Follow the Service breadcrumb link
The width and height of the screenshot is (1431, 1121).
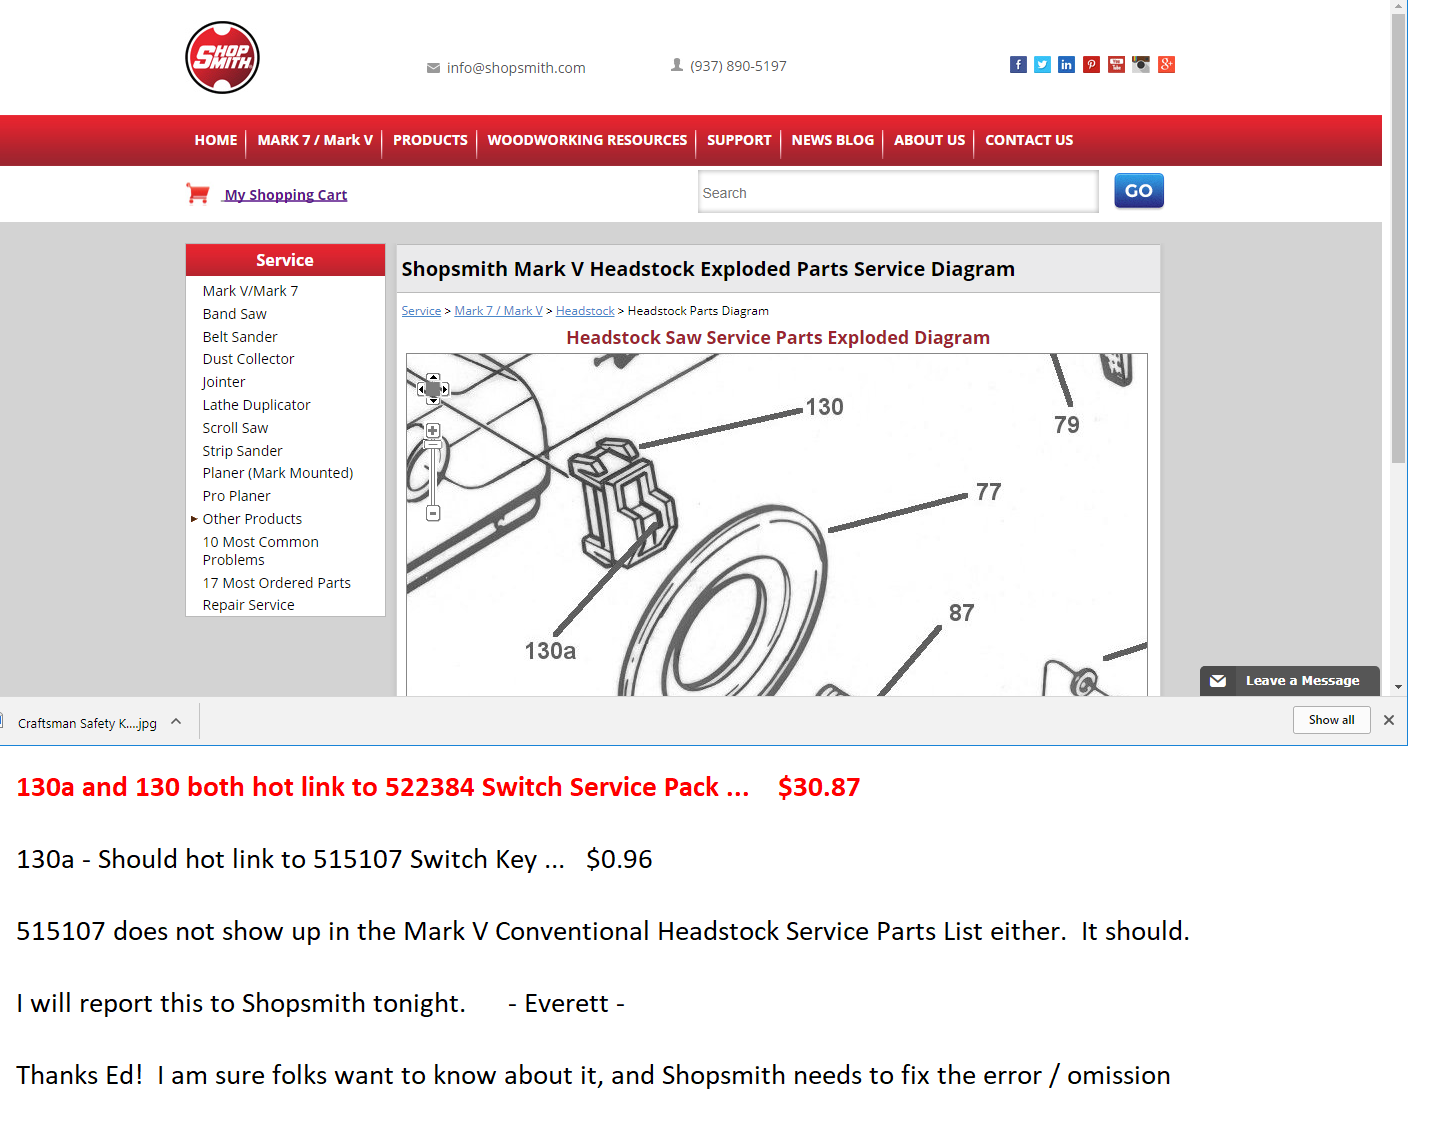pyautogui.click(x=421, y=311)
